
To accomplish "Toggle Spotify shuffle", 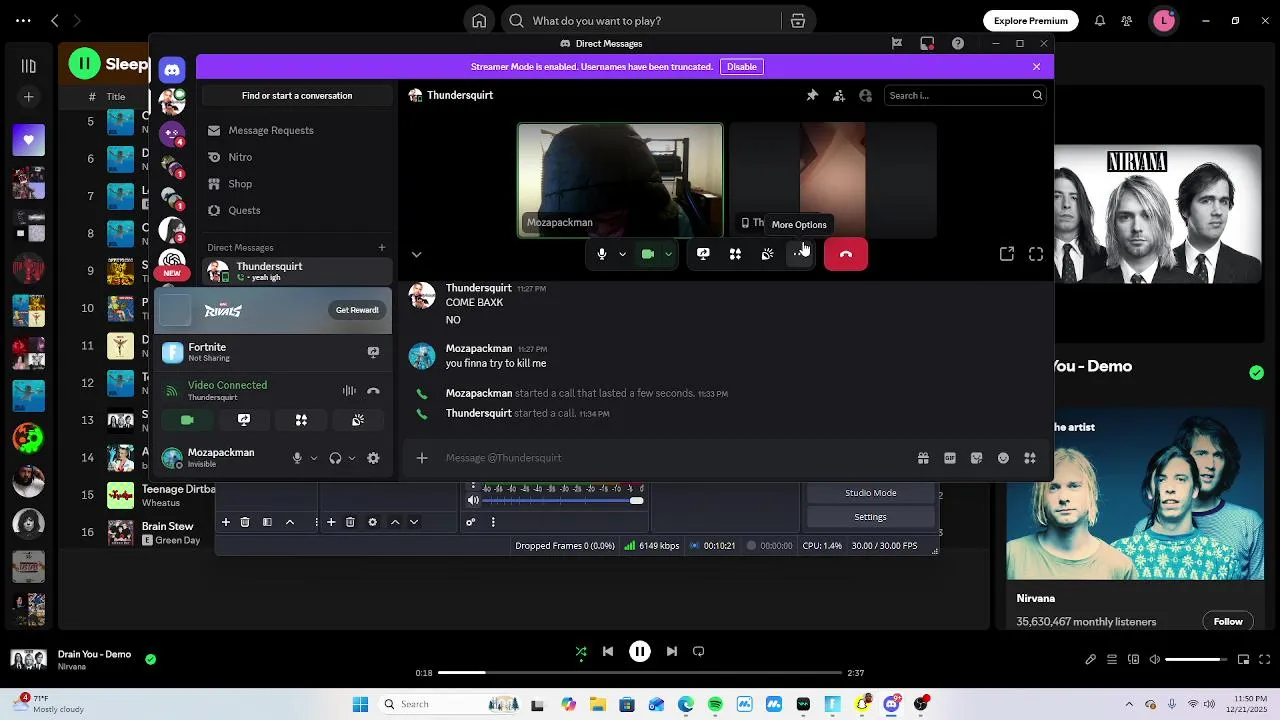I will point(581,651).
